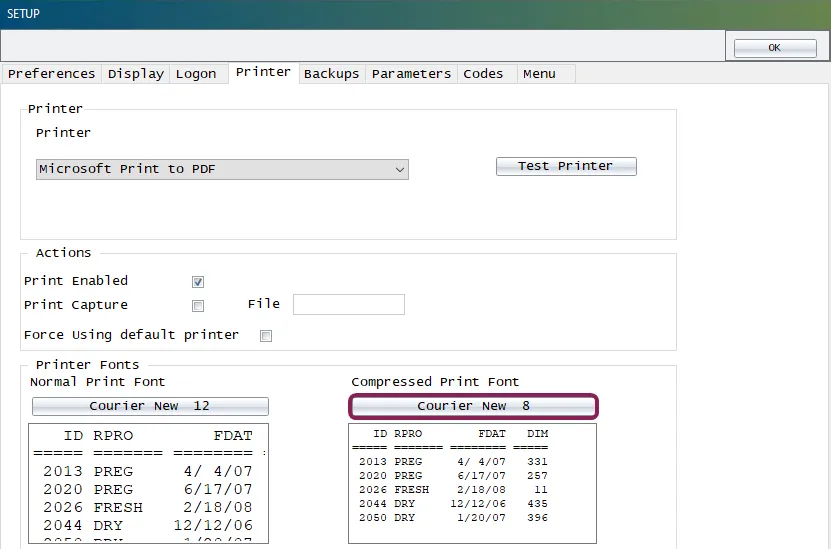The width and height of the screenshot is (831, 549).
Task: Click the 2044 DRY row in the compressed font preview
Action: (453, 503)
